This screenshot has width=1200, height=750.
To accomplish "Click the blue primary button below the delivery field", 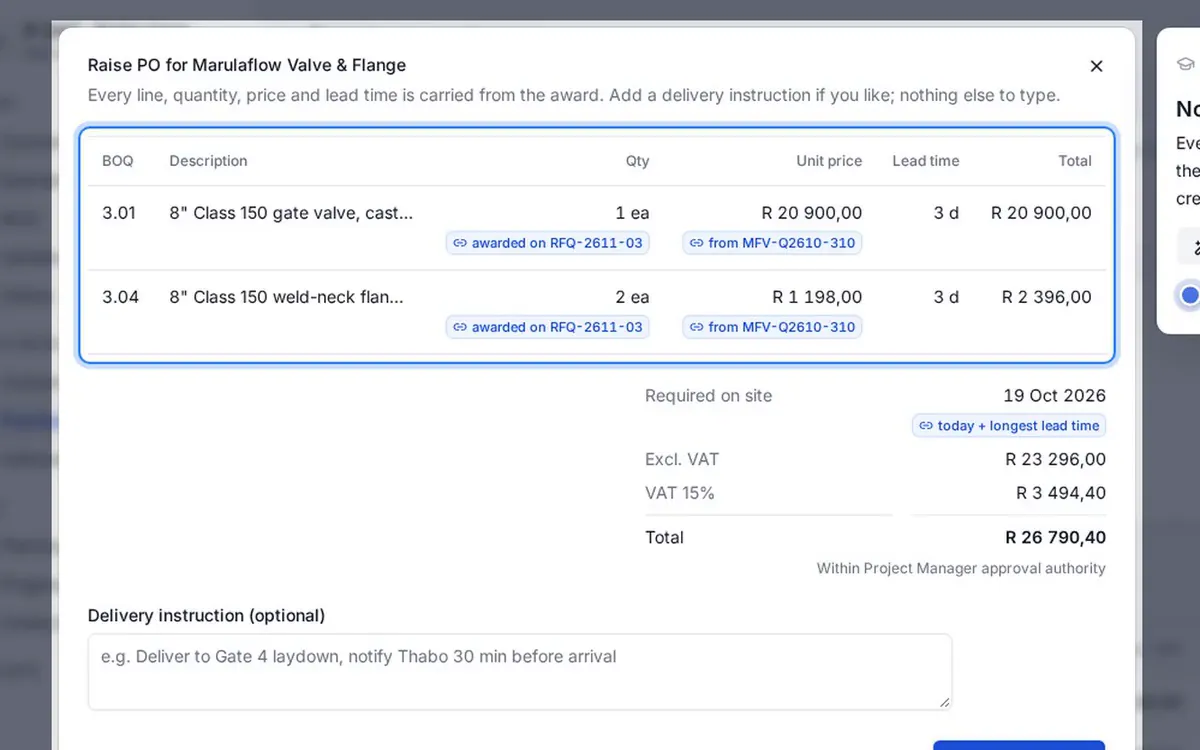I will point(1019,745).
